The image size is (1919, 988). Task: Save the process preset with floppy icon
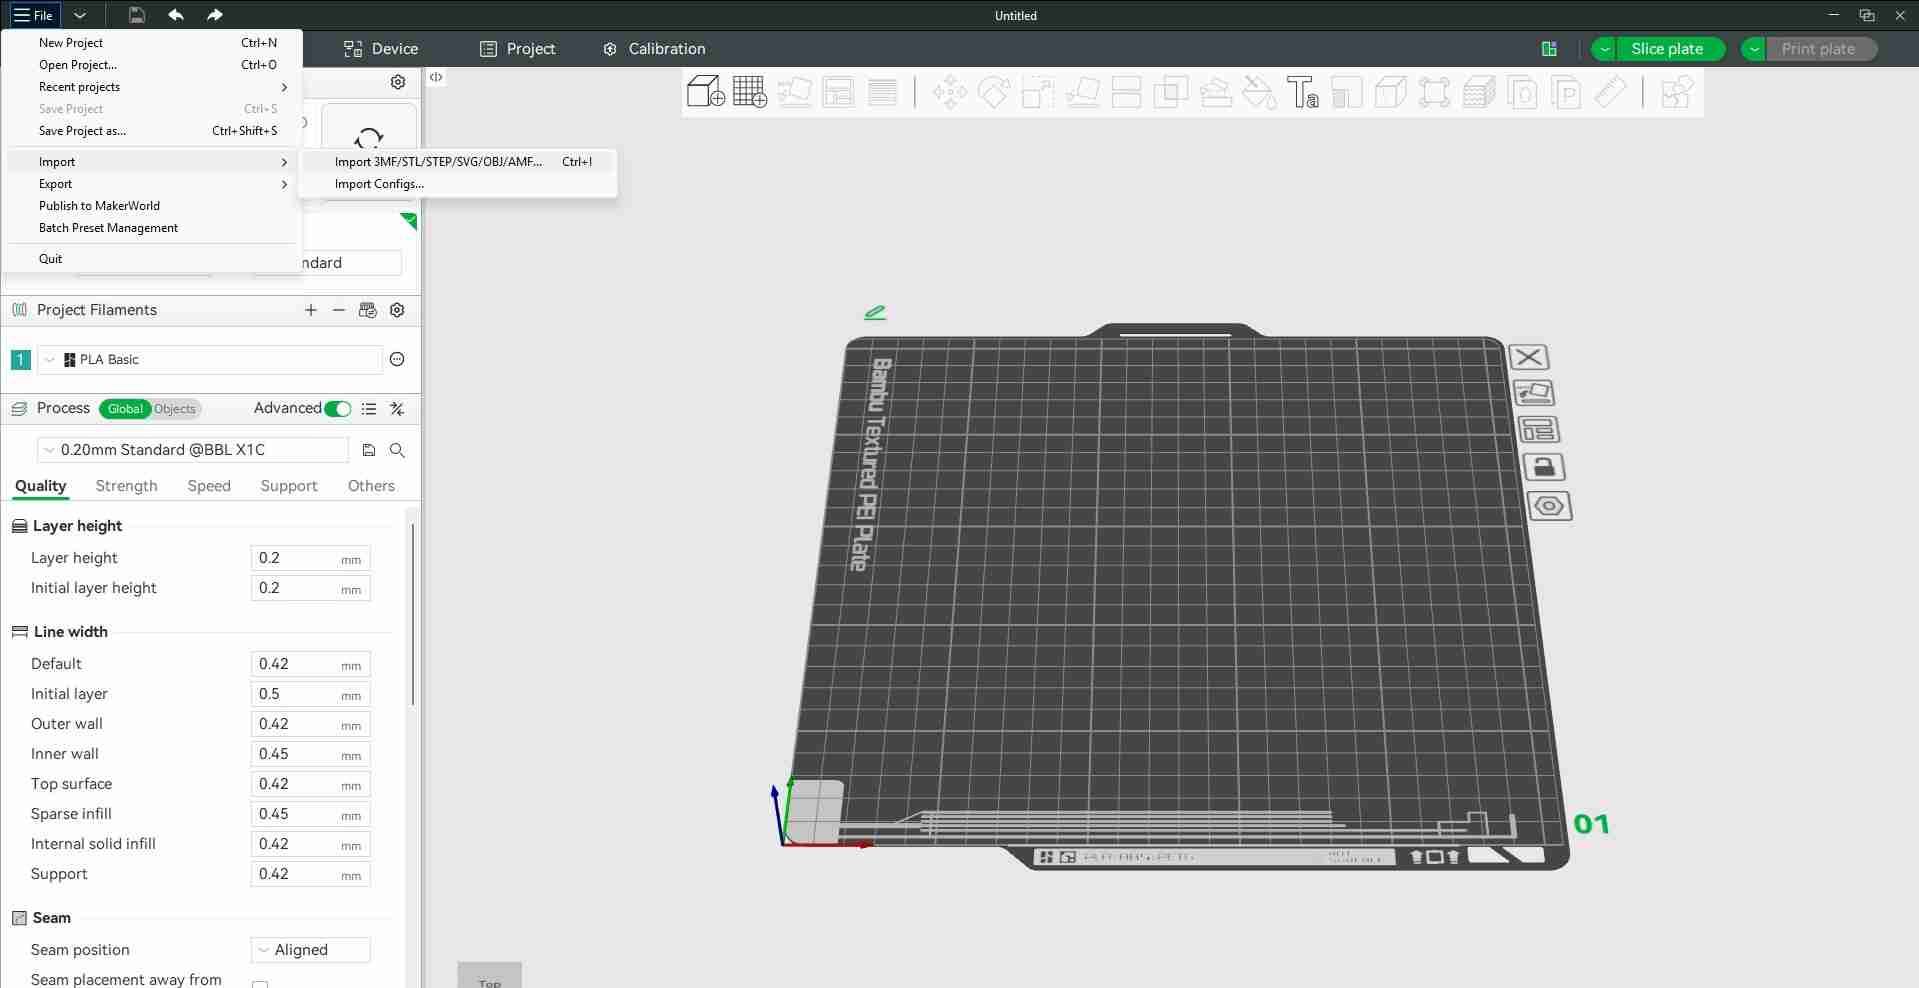point(369,450)
